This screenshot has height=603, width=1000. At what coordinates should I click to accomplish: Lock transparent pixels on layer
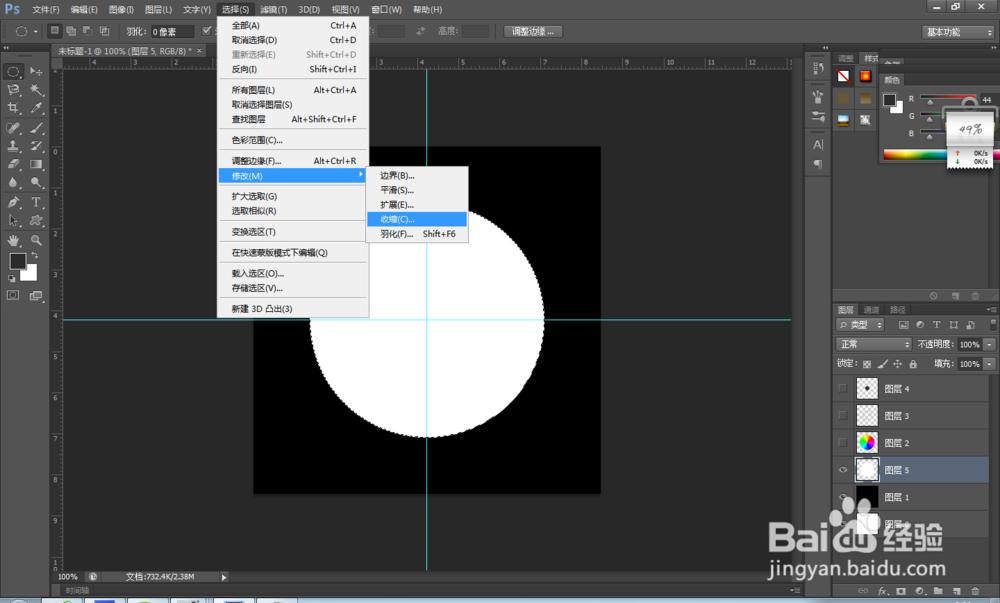coord(867,364)
